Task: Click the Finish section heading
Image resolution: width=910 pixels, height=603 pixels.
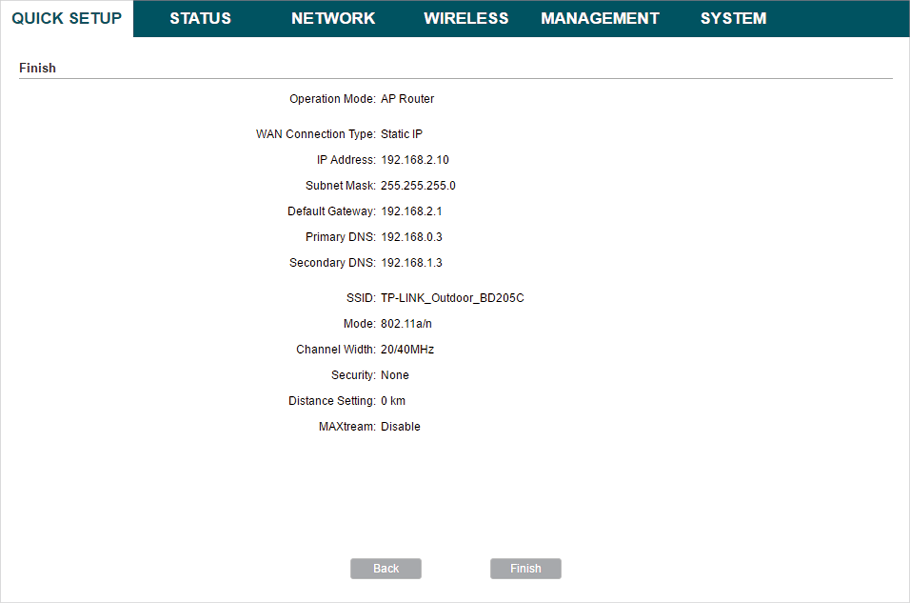Action: click(x=38, y=68)
